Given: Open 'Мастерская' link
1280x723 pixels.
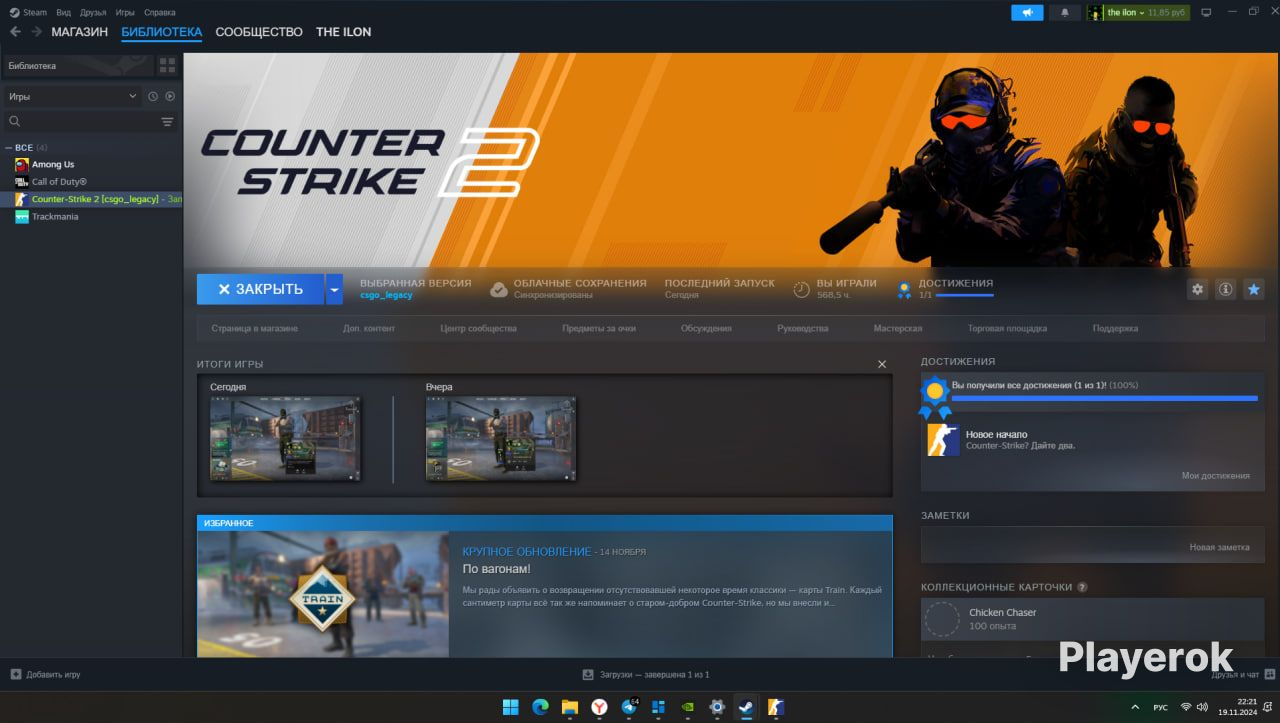Looking at the screenshot, I should click(x=898, y=328).
